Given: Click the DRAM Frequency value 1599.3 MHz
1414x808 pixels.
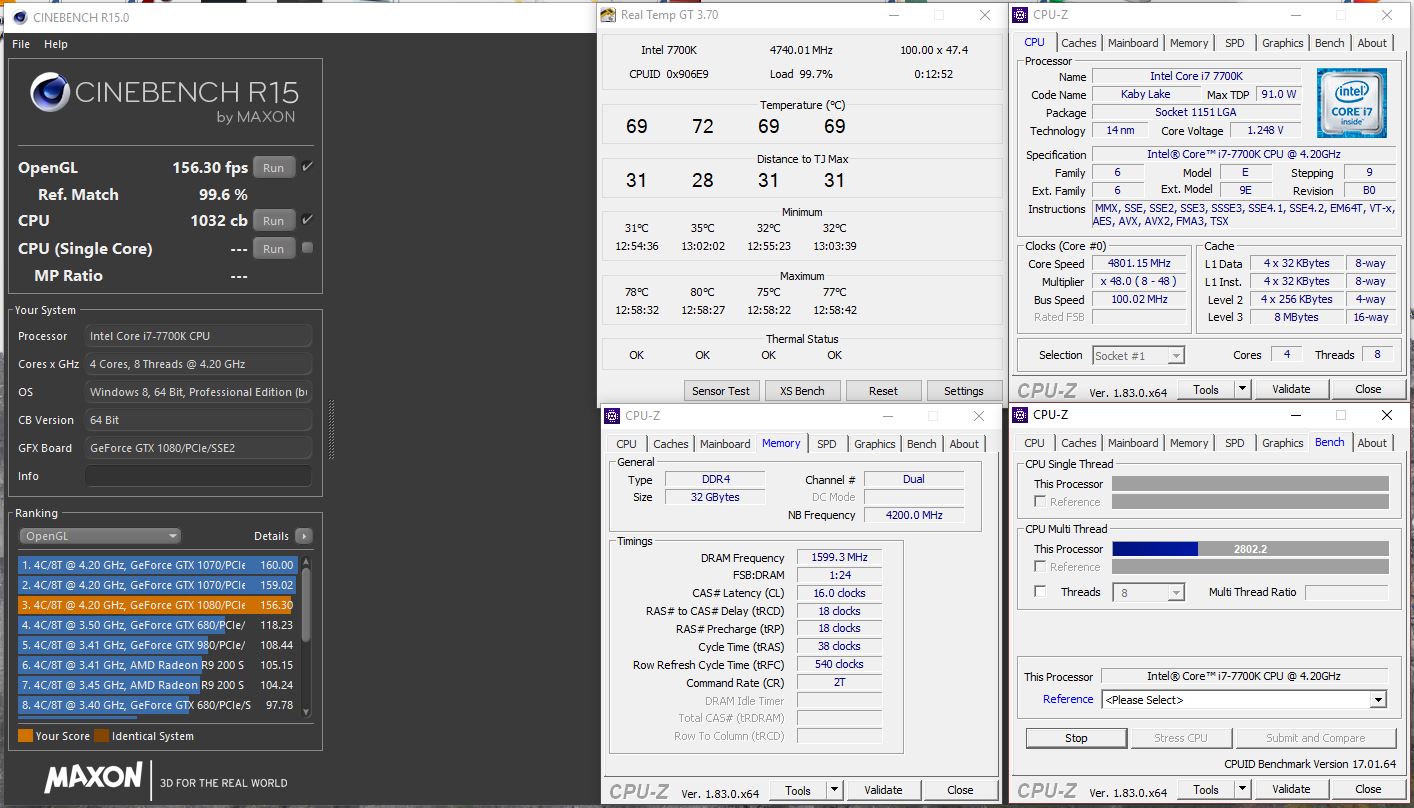Looking at the screenshot, I should [839, 557].
